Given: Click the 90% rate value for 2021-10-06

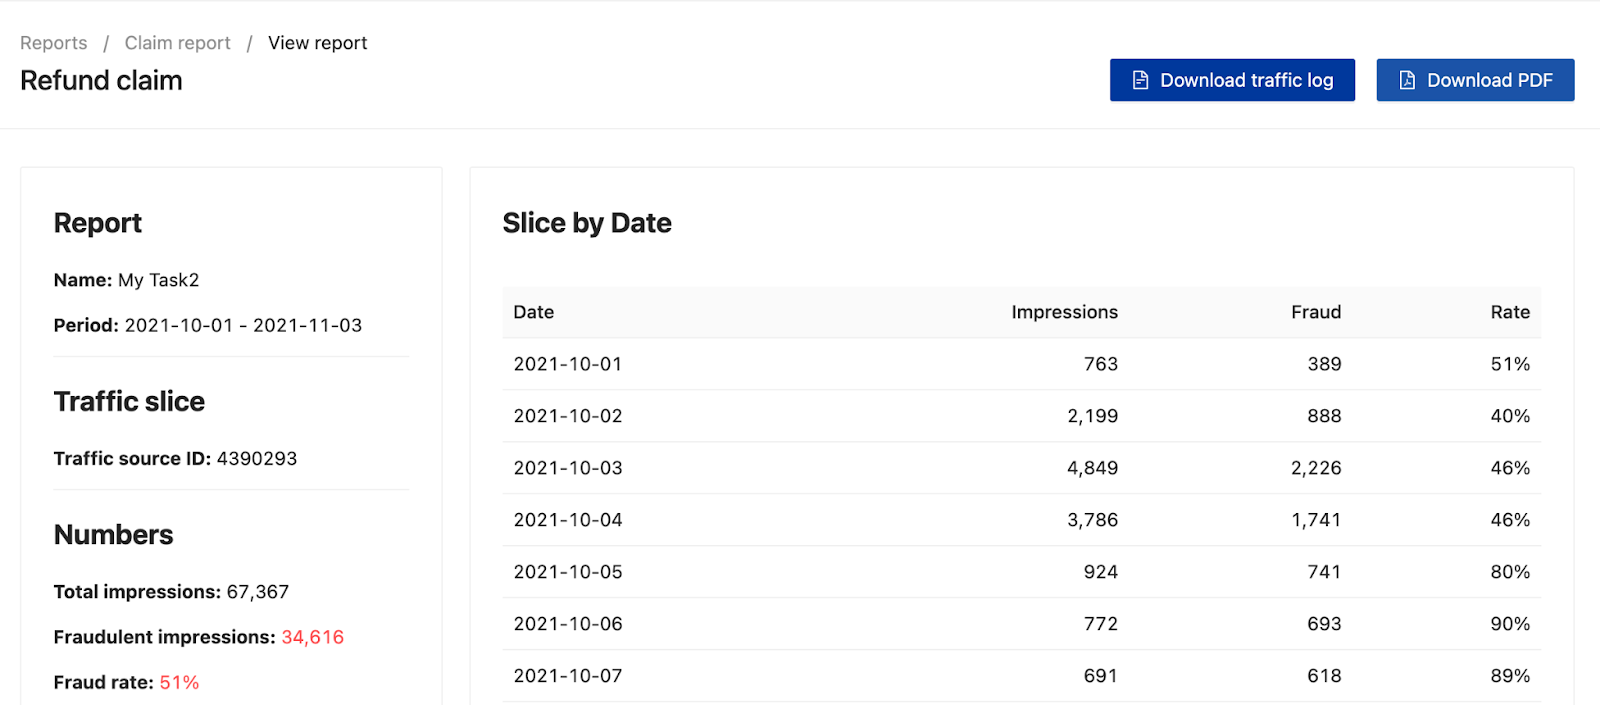Looking at the screenshot, I should coord(1509,624).
